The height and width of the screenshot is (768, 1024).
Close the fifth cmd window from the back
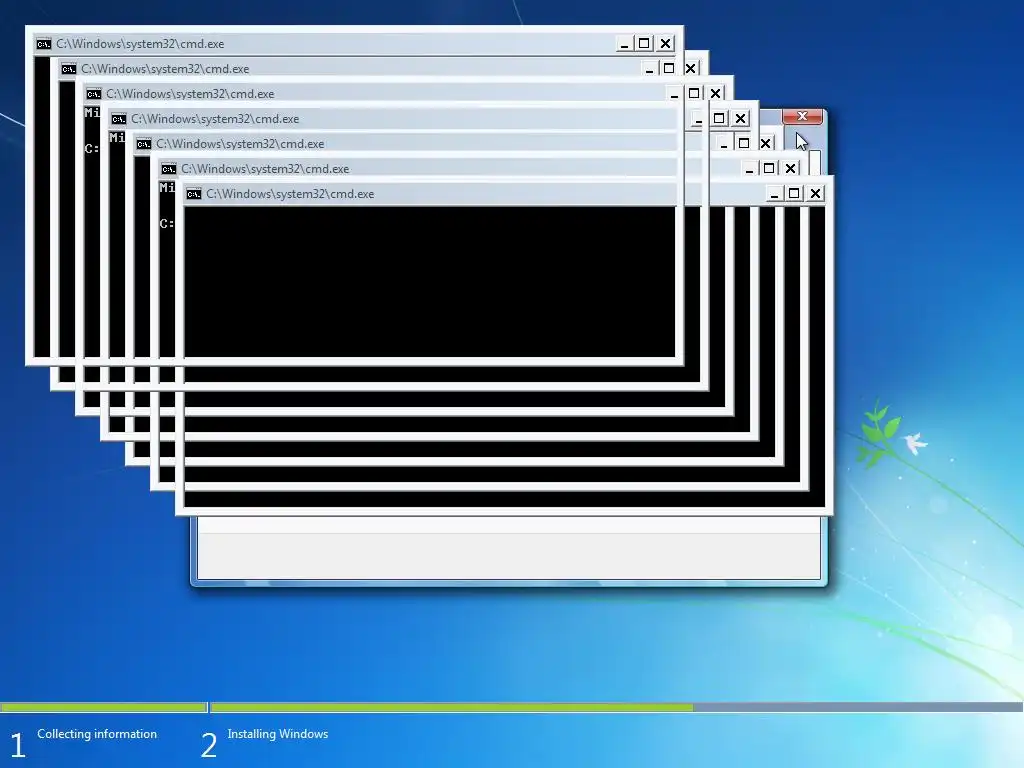[765, 143]
